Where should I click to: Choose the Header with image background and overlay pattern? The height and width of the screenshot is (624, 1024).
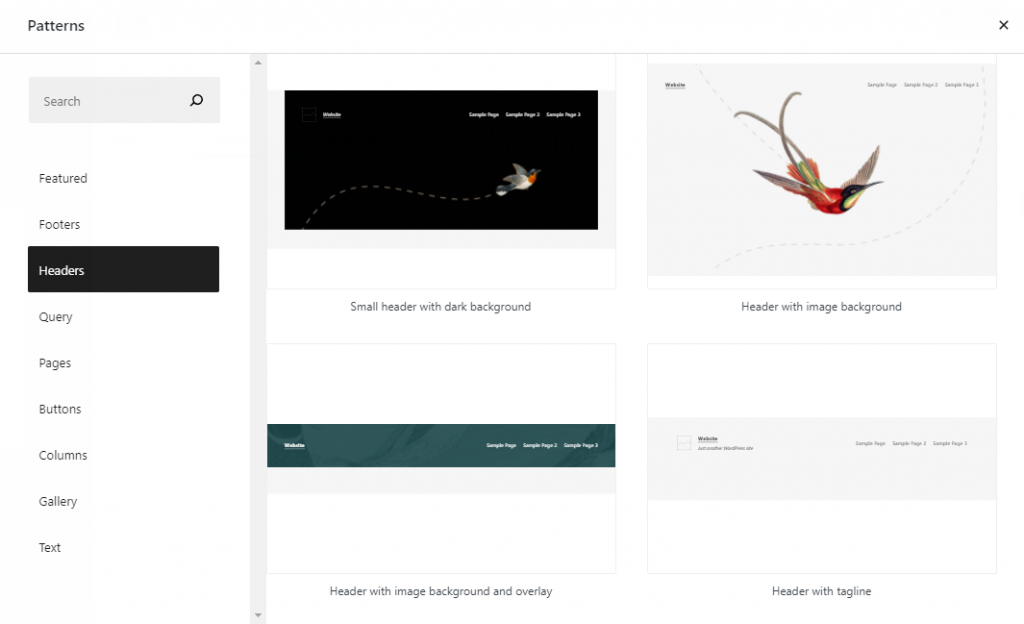point(441,446)
